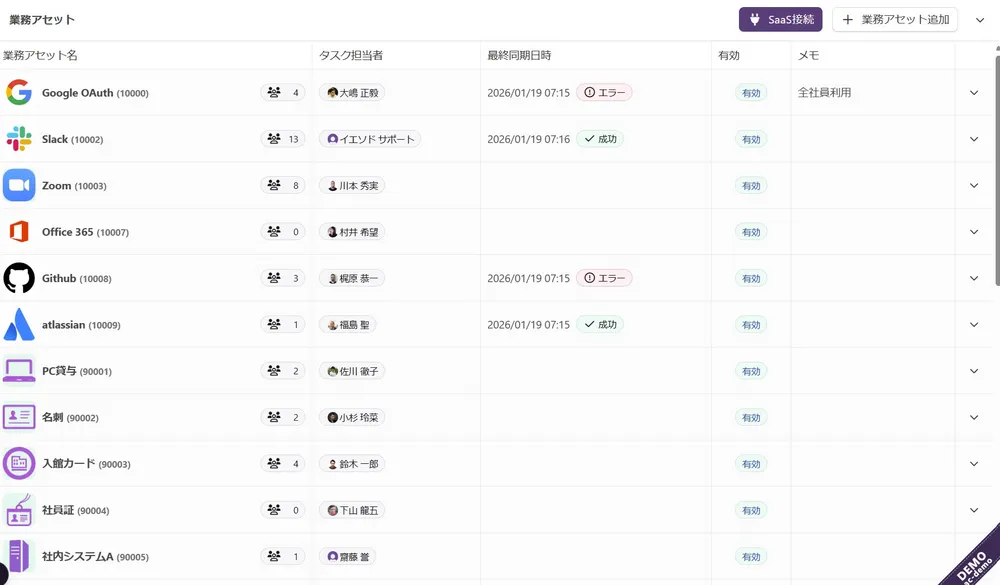This screenshot has height=585, width=1000.
Task: Click the 有効 toggle for Google OAuth
Action: (x=751, y=92)
